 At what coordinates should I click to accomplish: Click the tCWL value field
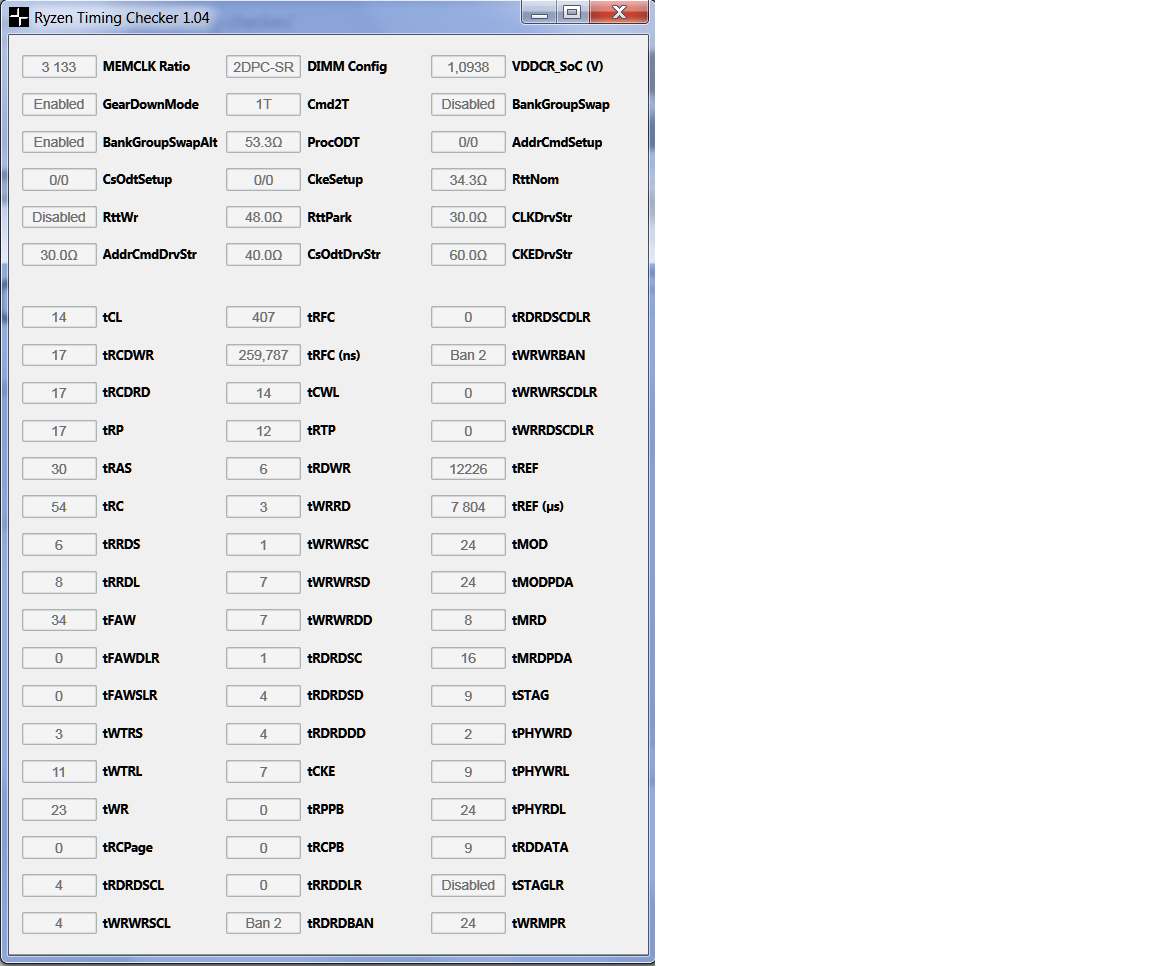coord(263,393)
